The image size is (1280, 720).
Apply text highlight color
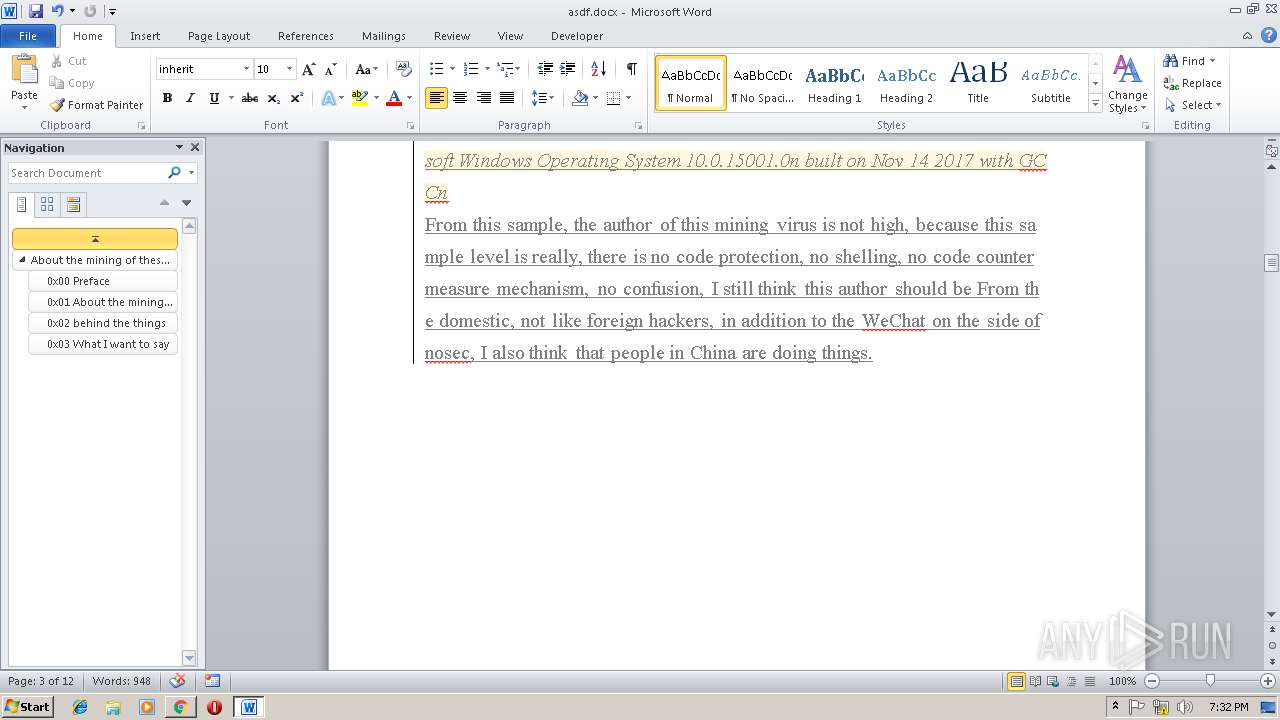pyautogui.click(x=360, y=98)
